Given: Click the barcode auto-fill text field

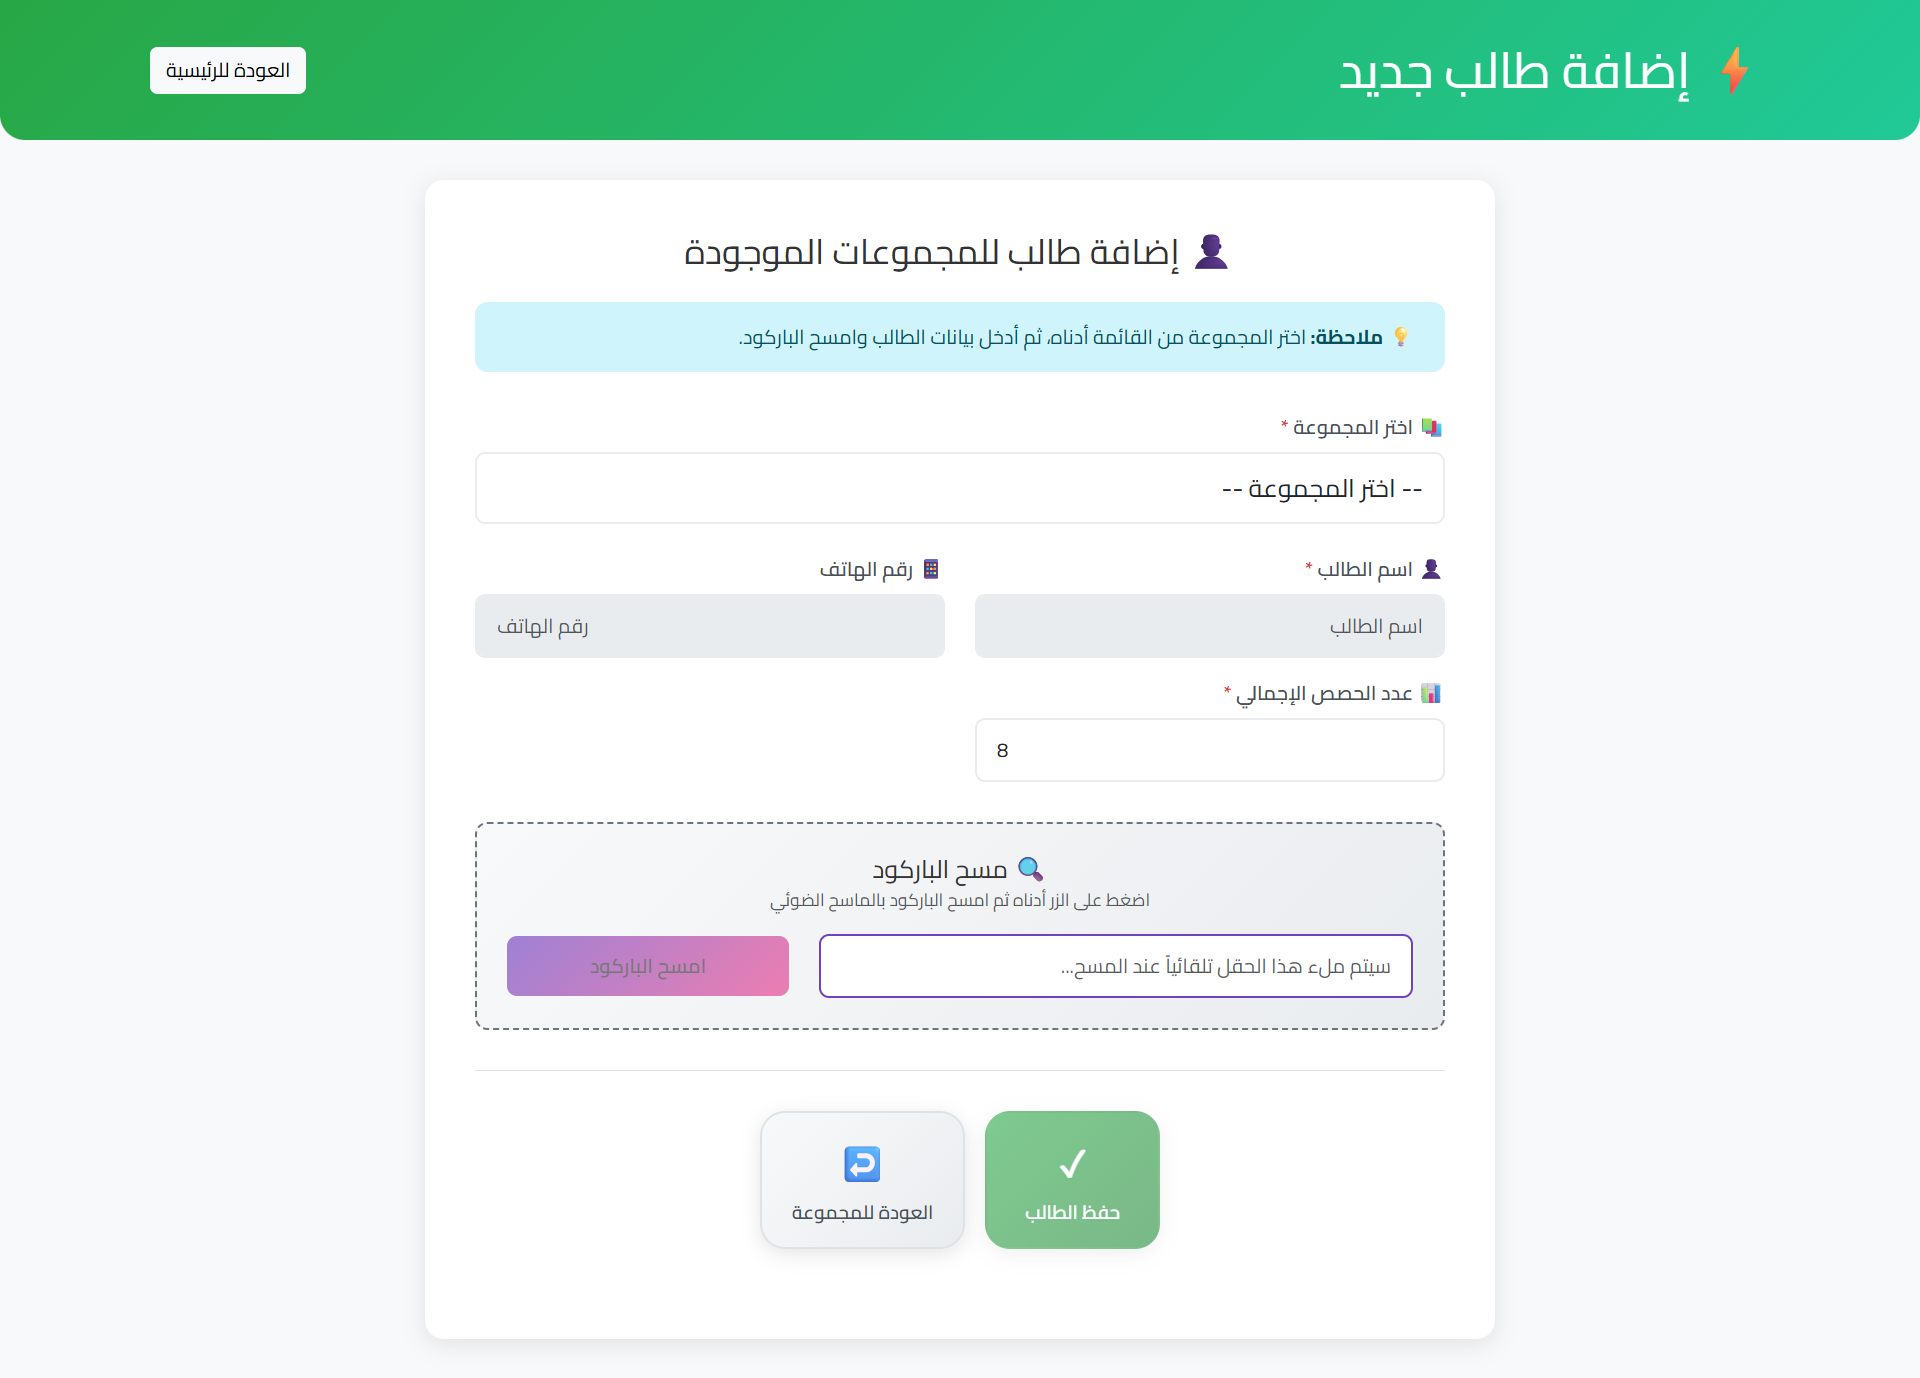Looking at the screenshot, I should point(1115,966).
